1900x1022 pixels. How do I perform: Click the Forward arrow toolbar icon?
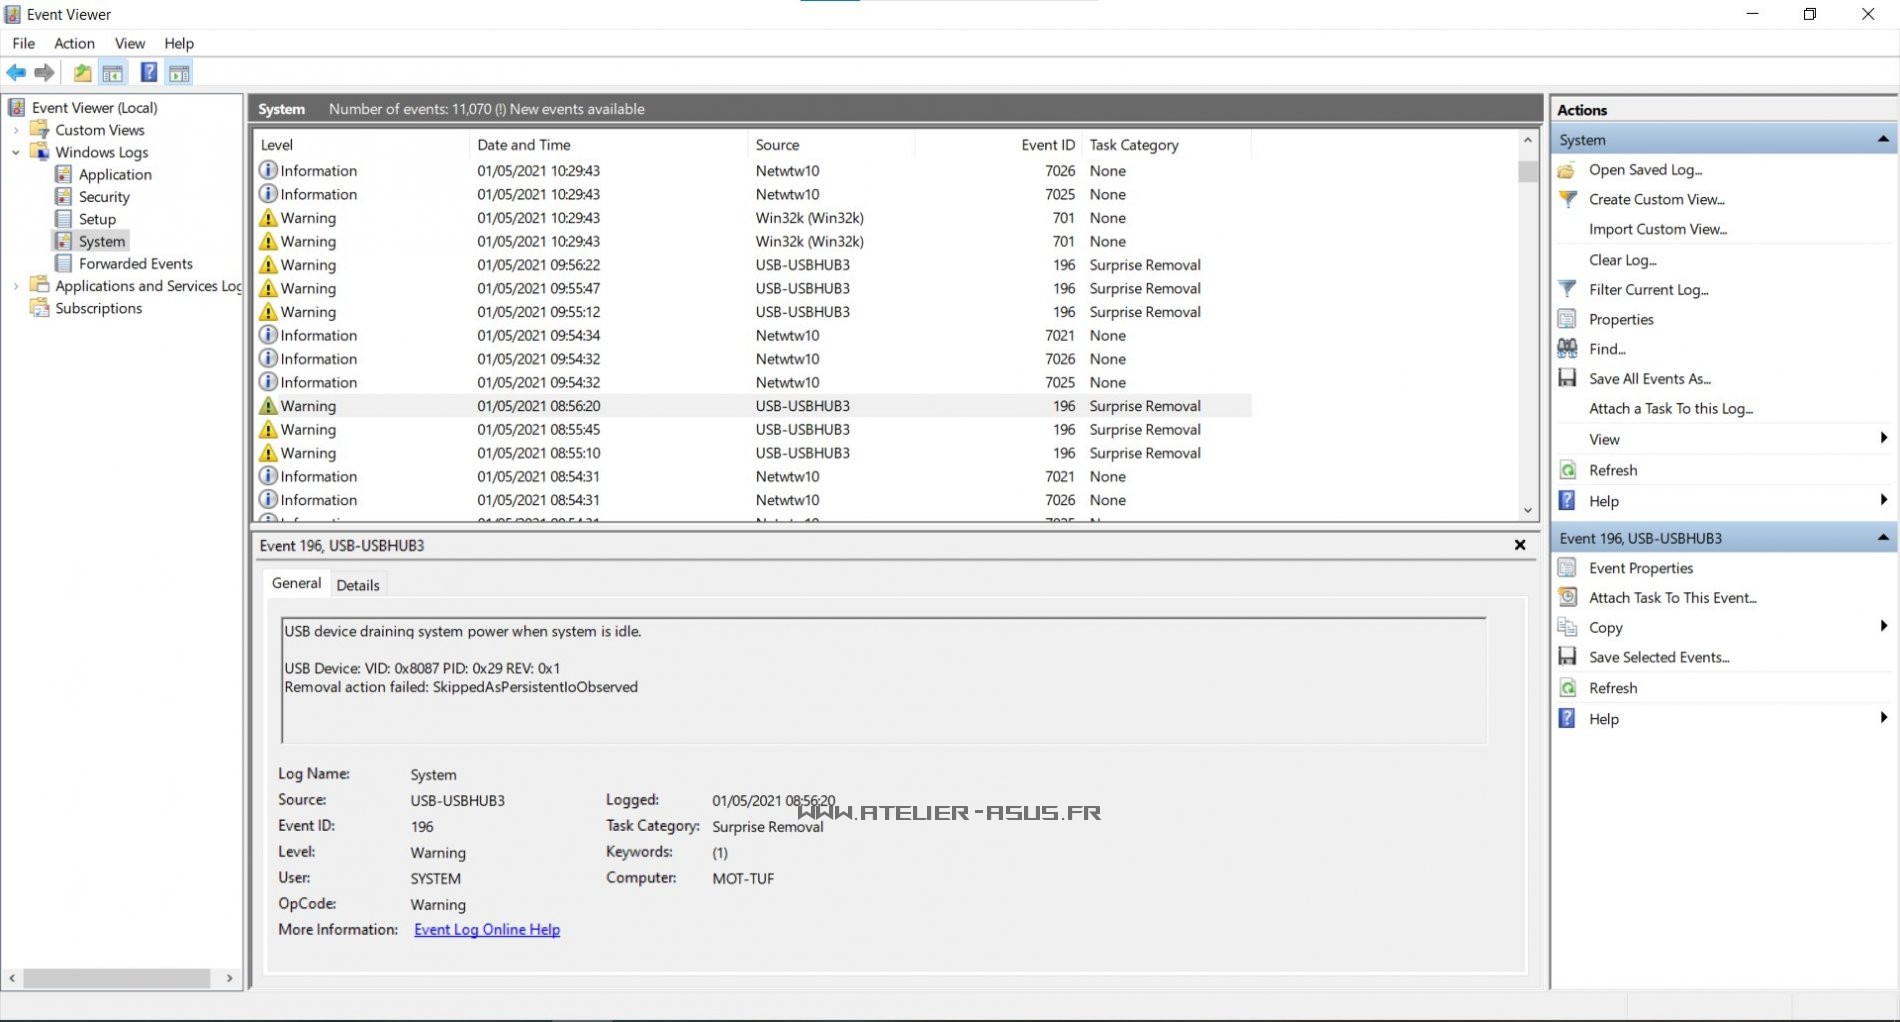(x=44, y=73)
